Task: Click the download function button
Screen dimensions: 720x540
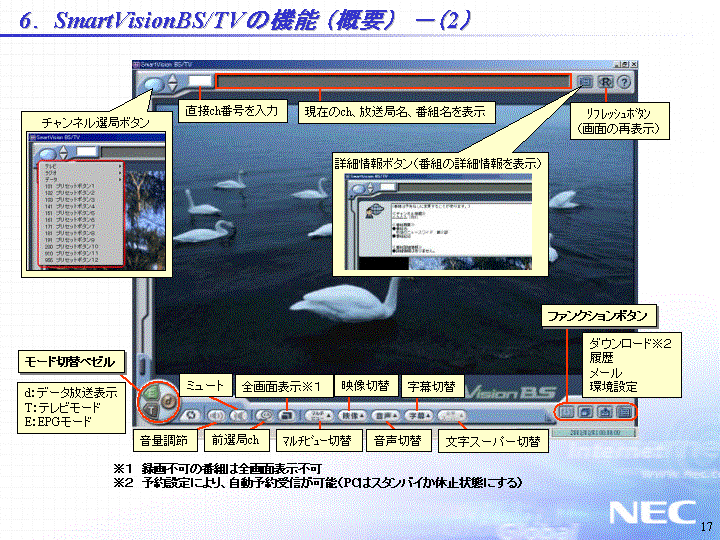Action: 568,412
